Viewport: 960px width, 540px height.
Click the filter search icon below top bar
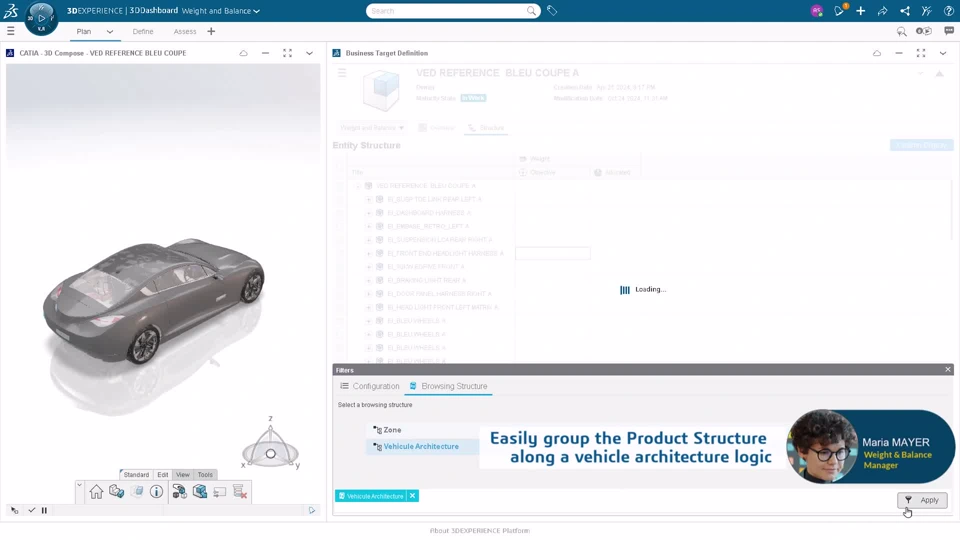coord(901,31)
